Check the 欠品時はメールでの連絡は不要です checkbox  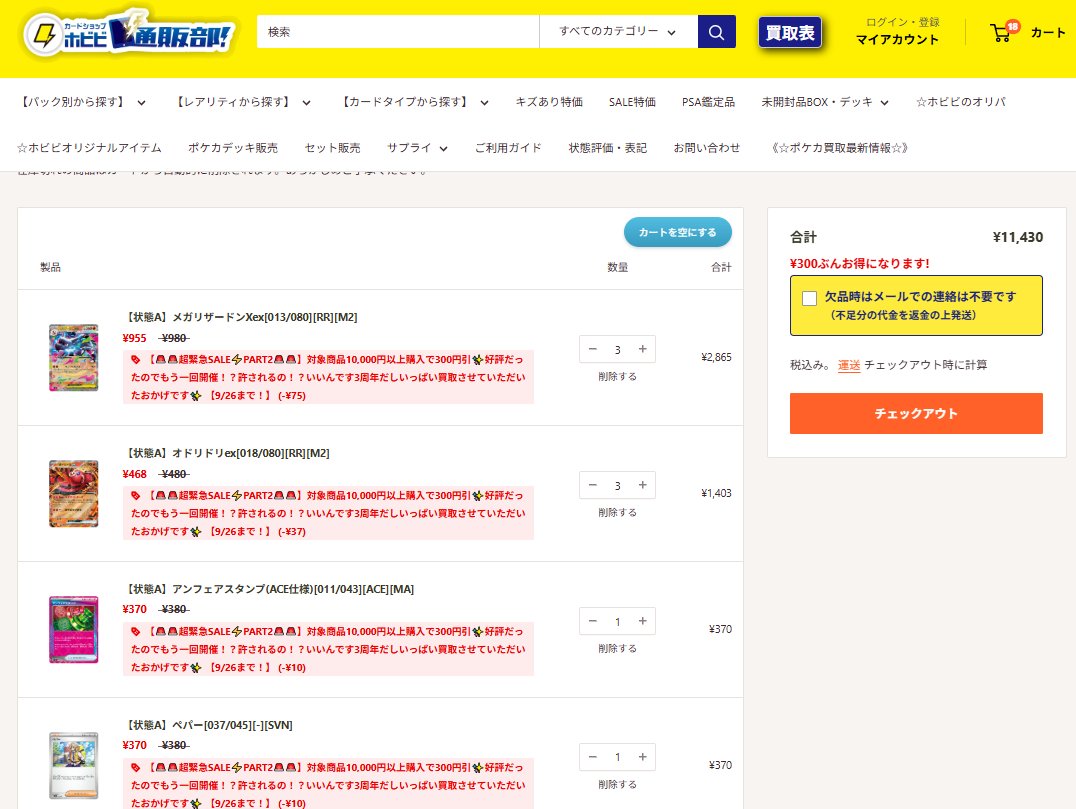coord(810,298)
